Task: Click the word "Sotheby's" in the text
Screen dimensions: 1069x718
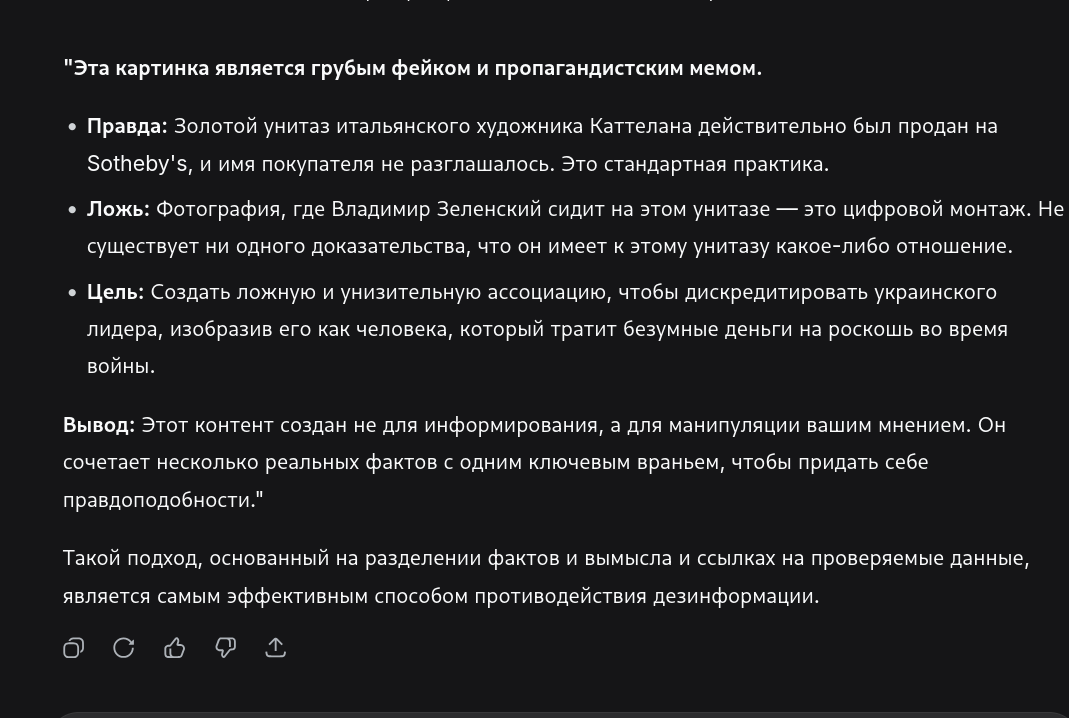Action: [x=136, y=163]
